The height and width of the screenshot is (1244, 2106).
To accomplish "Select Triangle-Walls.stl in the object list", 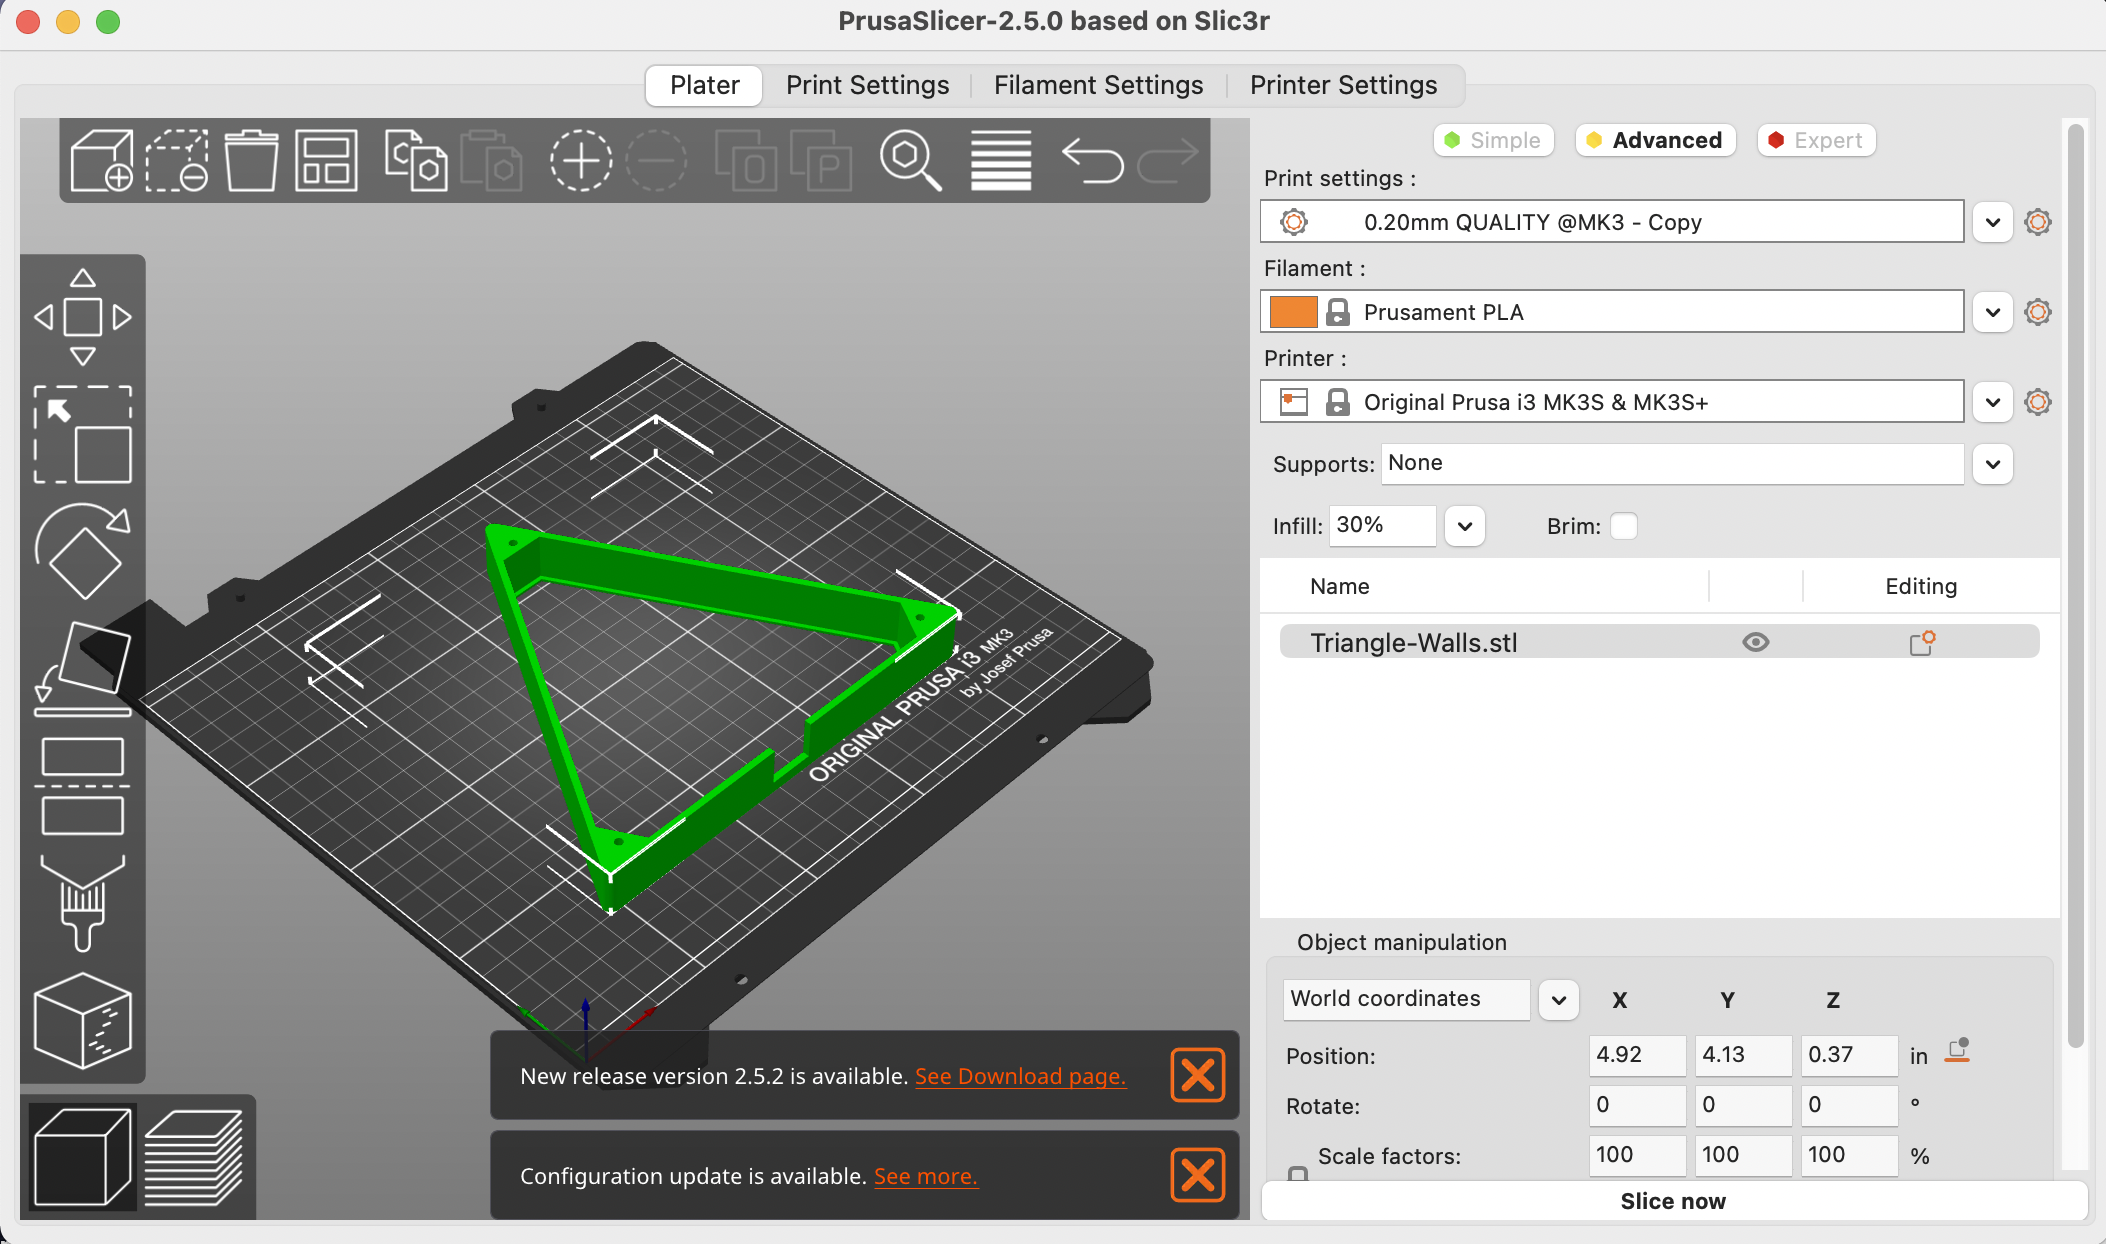I will point(1659,642).
